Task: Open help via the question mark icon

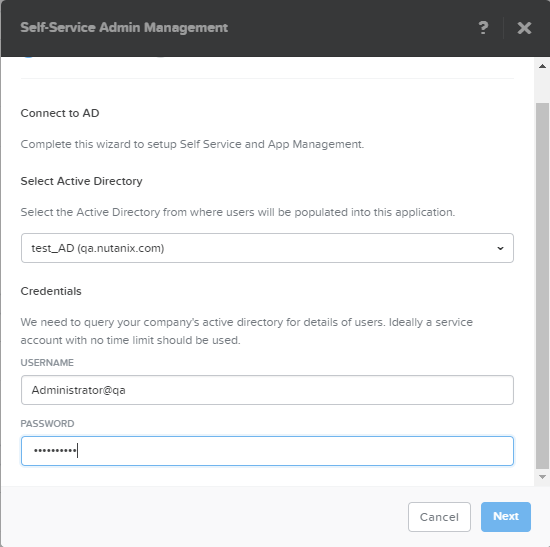Action: [483, 28]
